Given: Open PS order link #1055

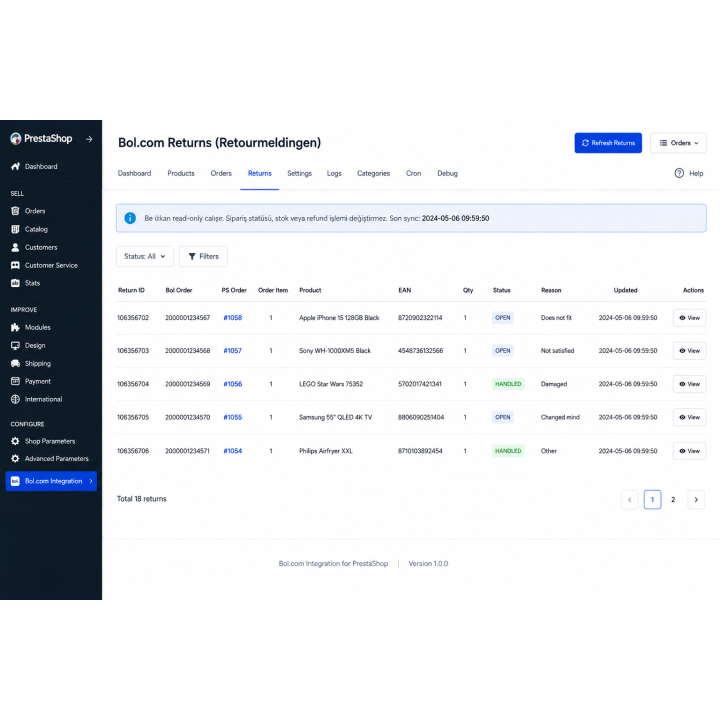Looking at the screenshot, I should [x=232, y=417].
